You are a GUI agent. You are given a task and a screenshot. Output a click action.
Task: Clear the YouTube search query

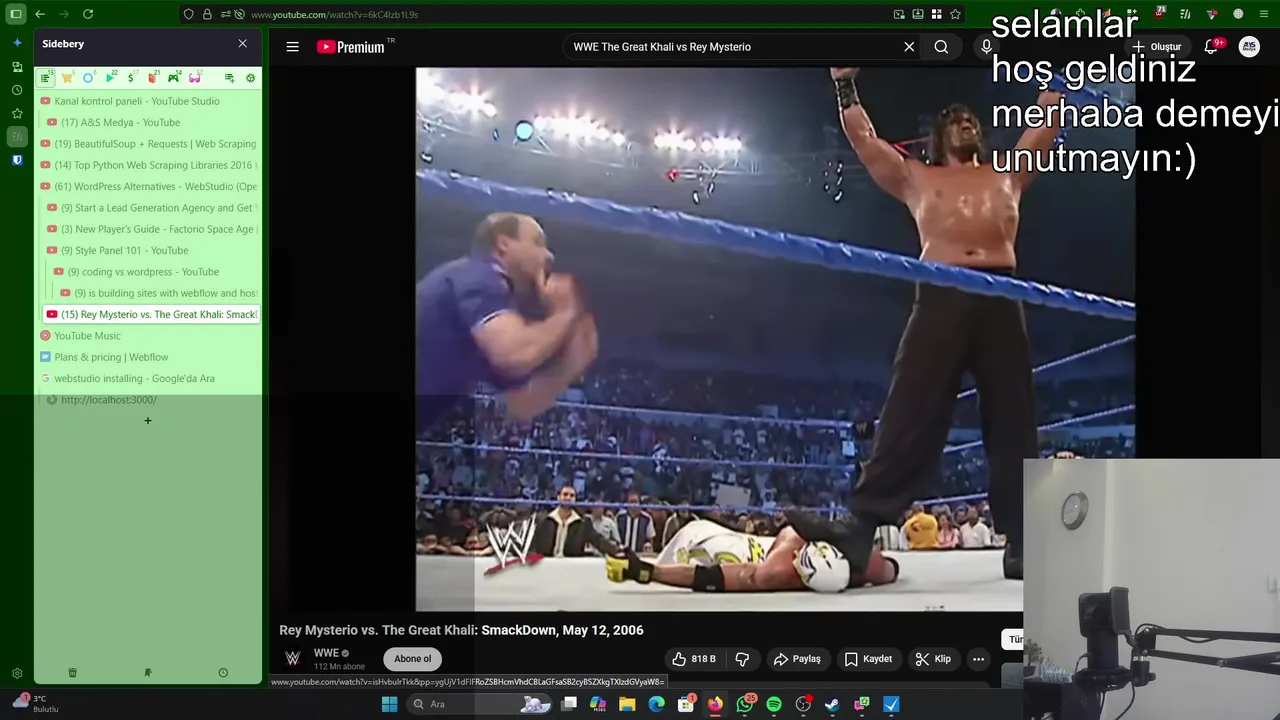pyautogui.click(x=909, y=47)
